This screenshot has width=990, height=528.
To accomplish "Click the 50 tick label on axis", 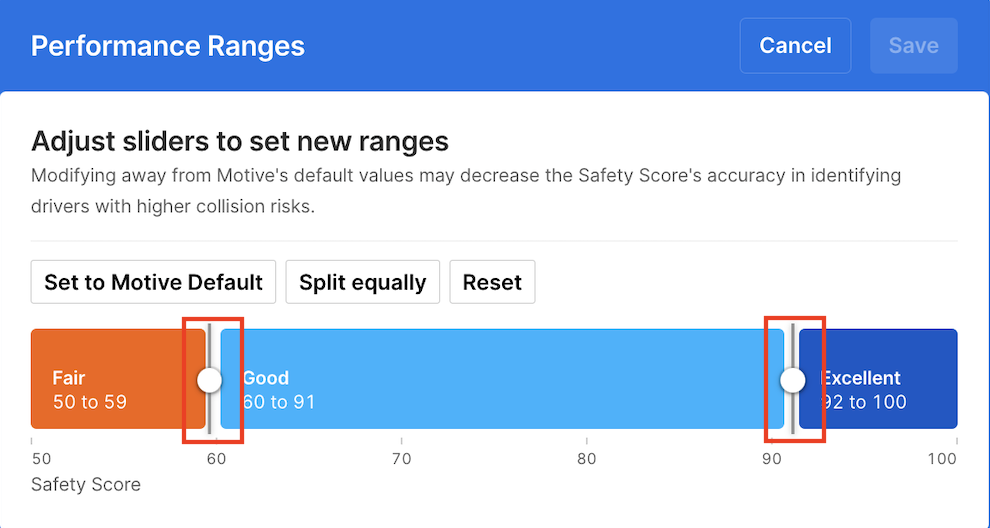I will pyautogui.click(x=41, y=459).
